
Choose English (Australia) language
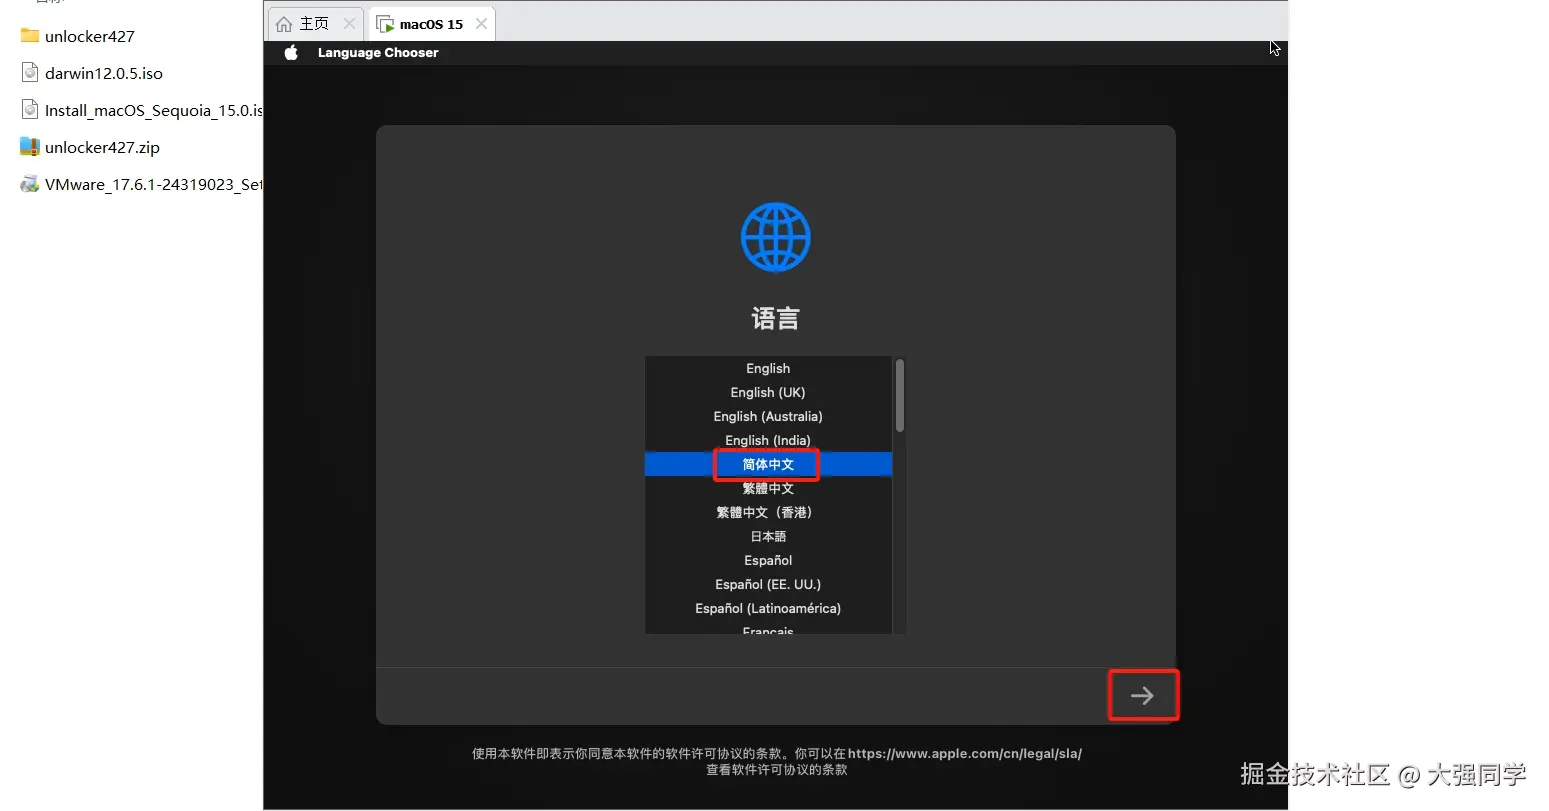pyautogui.click(x=768, y=417)
